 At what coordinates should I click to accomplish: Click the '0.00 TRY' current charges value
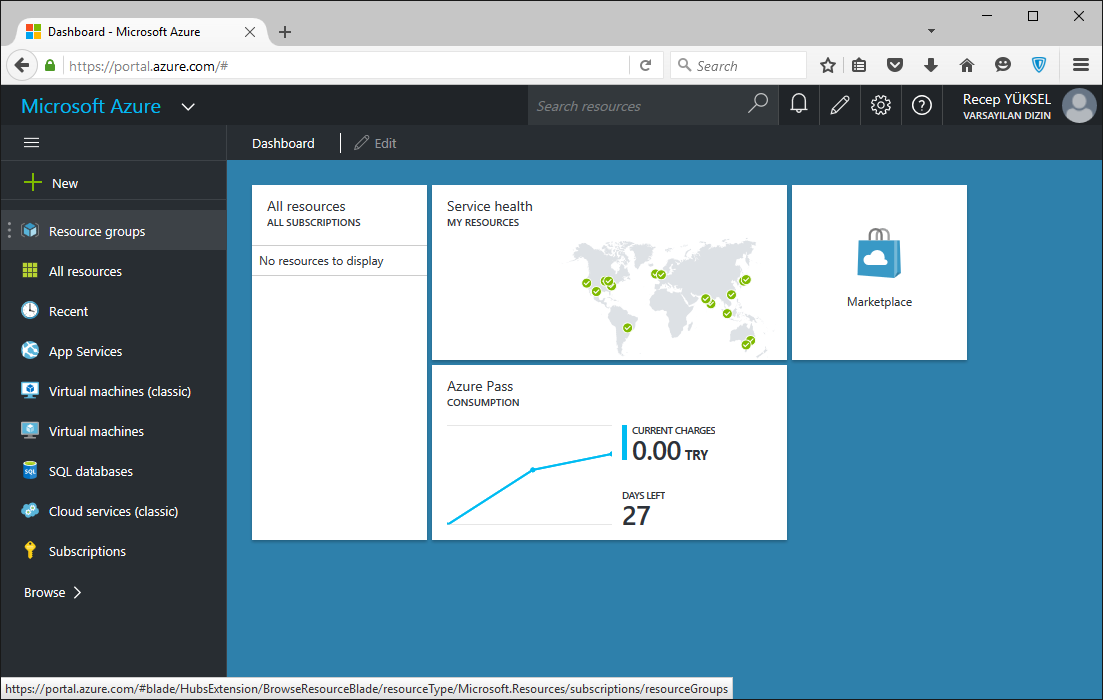pyautogui.click(x=670, y=450)
